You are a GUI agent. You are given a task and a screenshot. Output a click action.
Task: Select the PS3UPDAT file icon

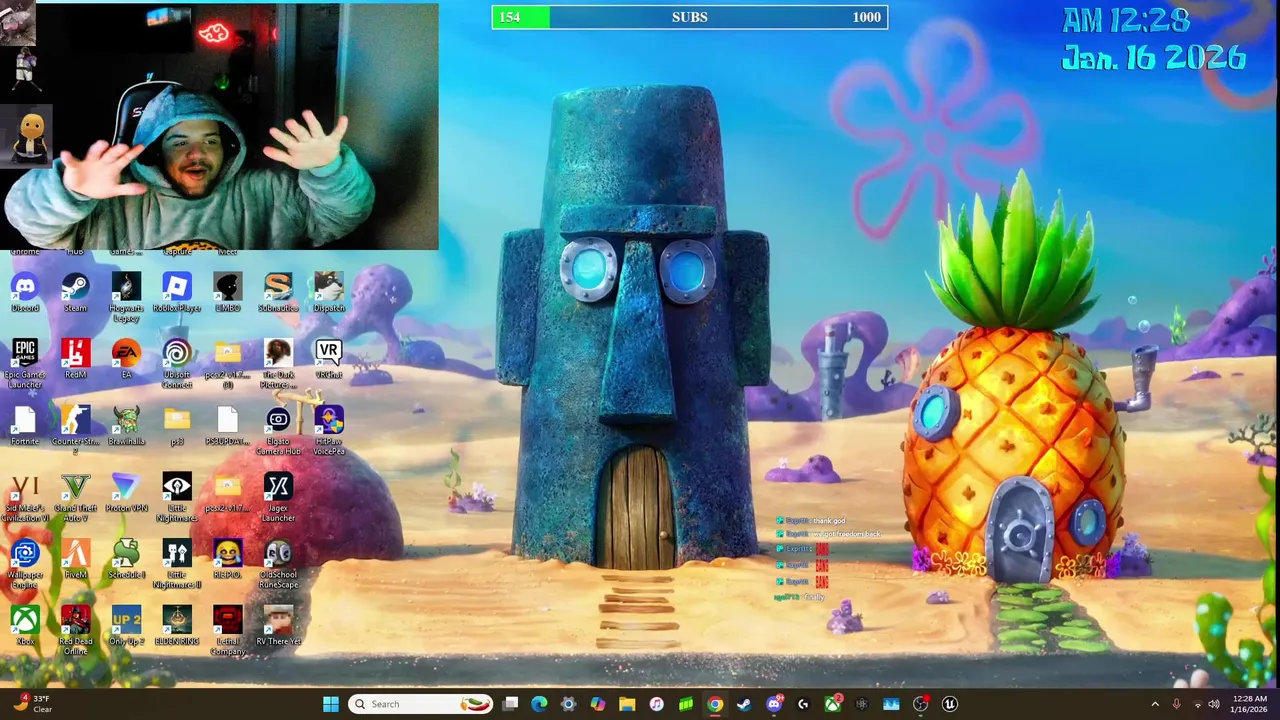pyautogui.click(x=227, y=425)
